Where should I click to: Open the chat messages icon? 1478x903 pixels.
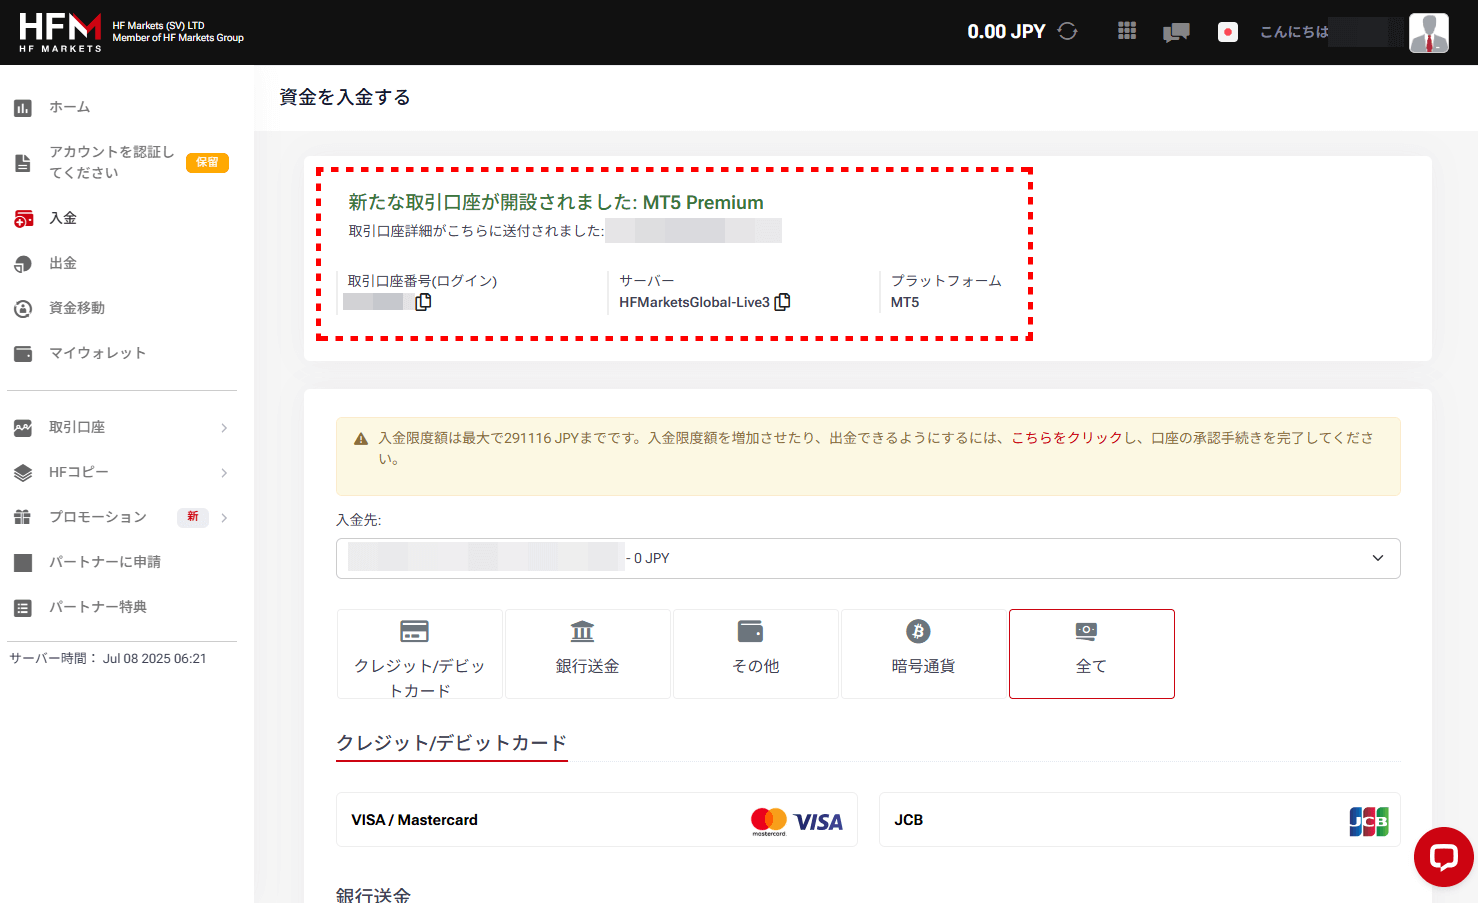(1176, 32)
